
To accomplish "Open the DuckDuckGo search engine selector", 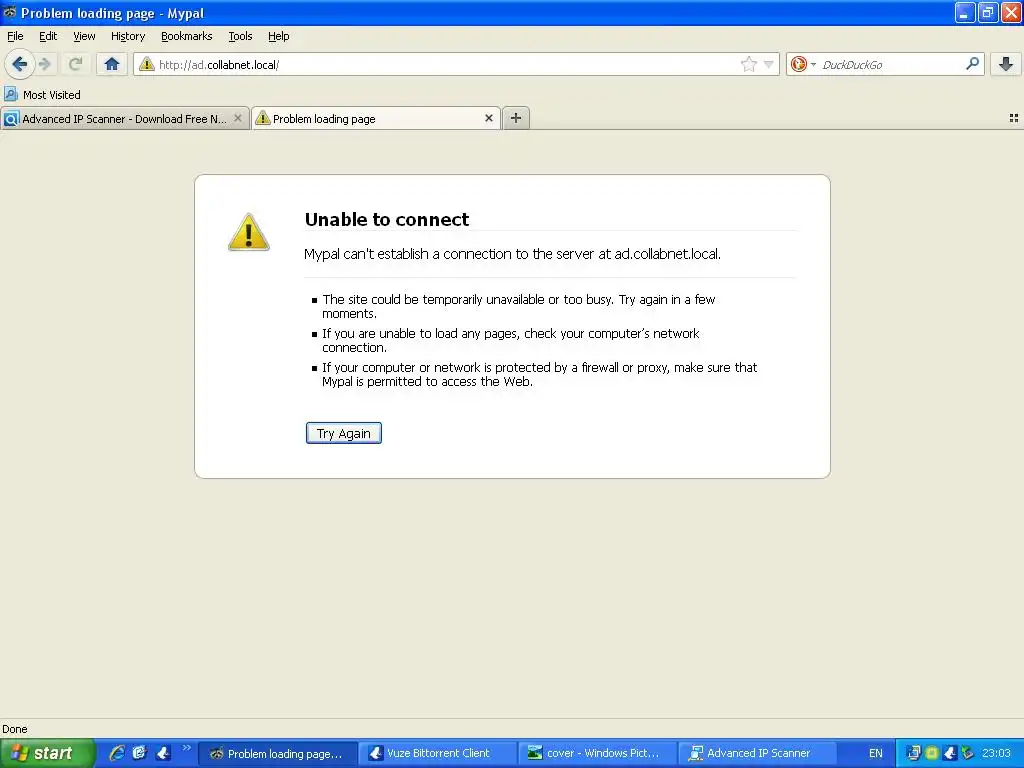I will pos(803,64).
